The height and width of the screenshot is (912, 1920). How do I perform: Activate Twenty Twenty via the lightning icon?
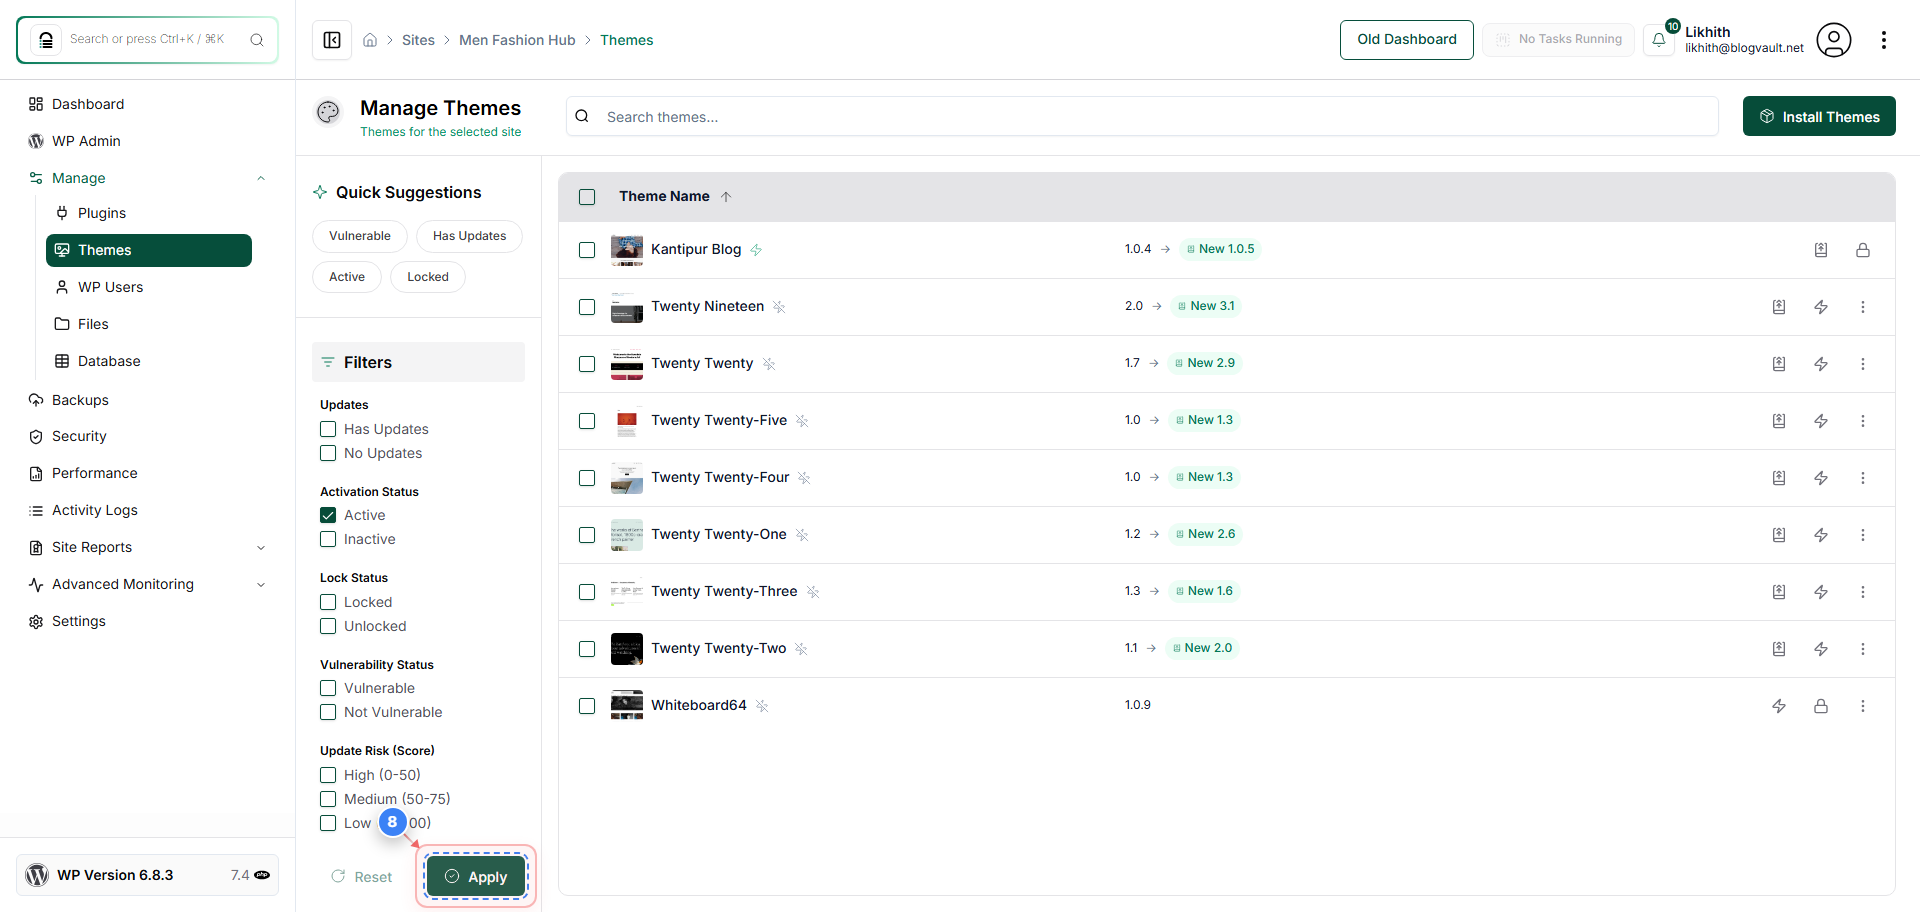coord(1821,364)
